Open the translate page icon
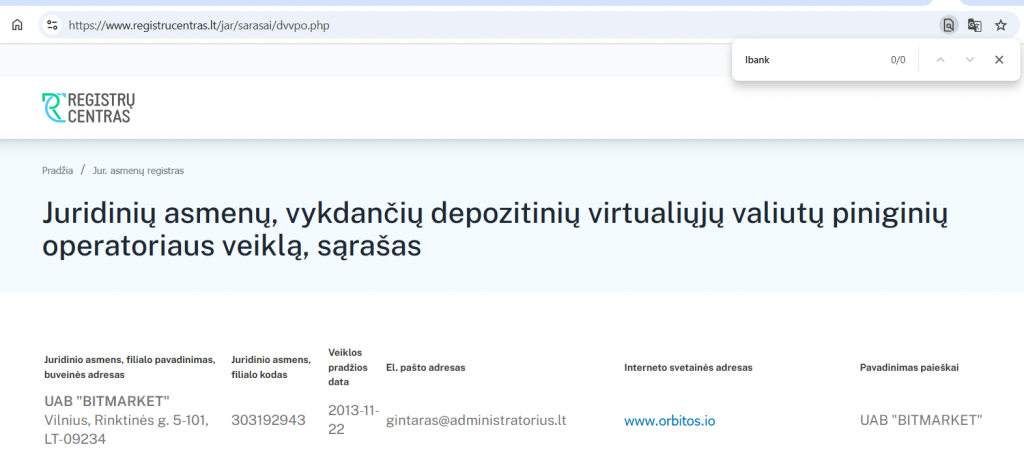The image size is (1024, 451). (974, 25)
